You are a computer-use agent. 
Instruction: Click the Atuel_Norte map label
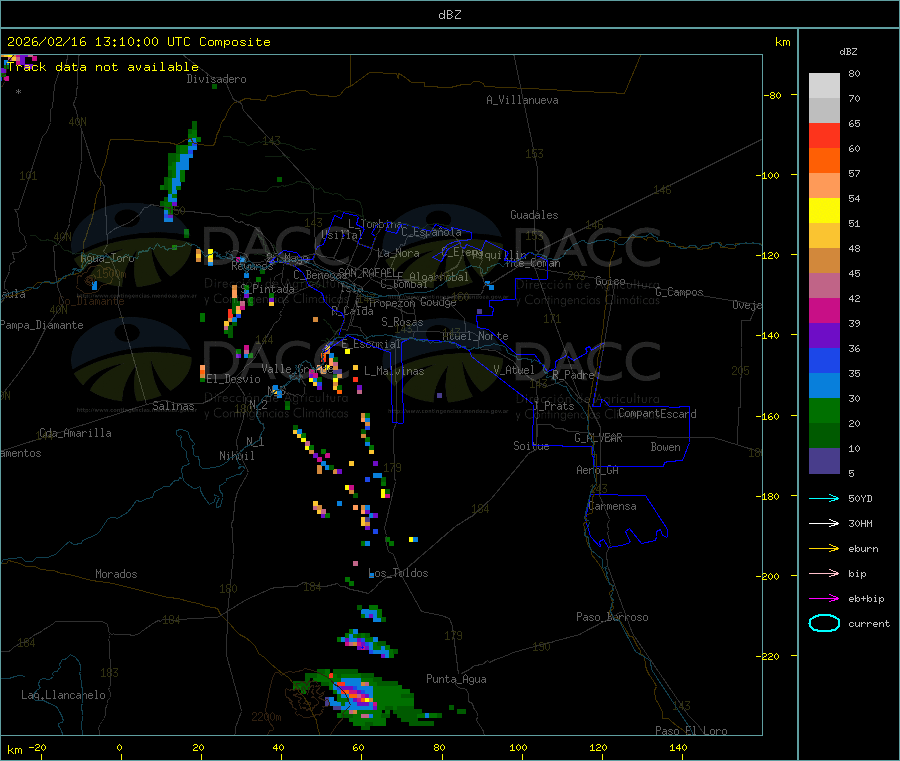tap(475, 336)
